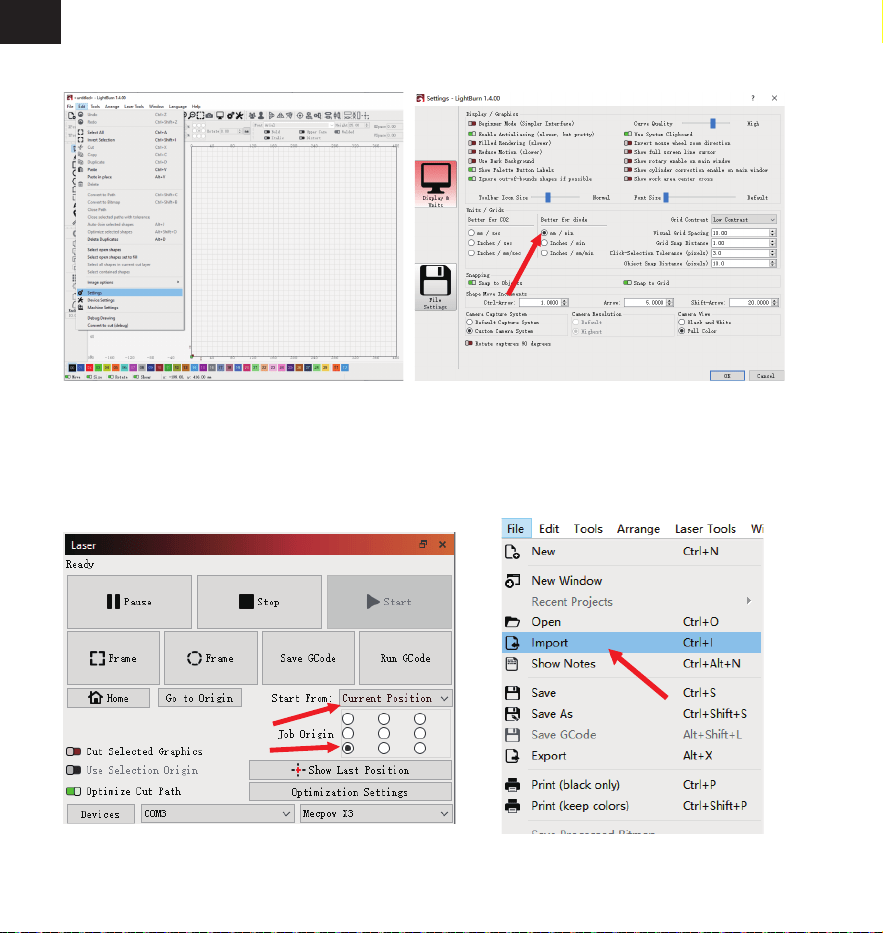The width and height of the screenshot is (883, 933).
Task: Expand Image options submenu in Edit menu
Action: tap(177, 282)
